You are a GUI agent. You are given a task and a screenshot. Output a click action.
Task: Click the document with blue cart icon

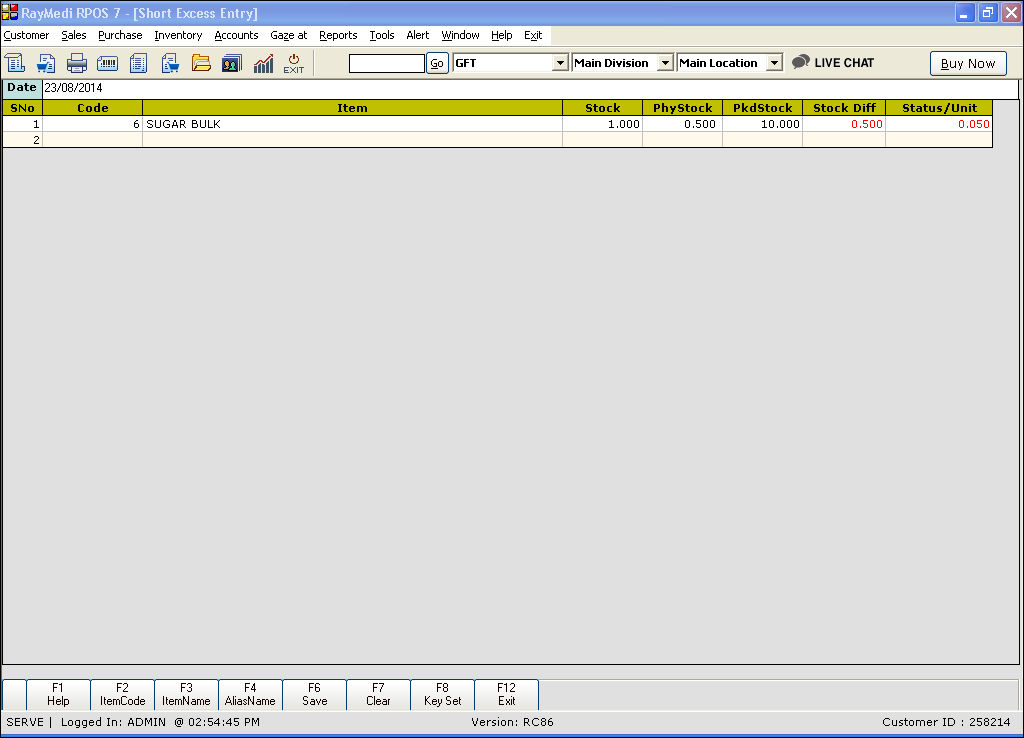(46, 63)
